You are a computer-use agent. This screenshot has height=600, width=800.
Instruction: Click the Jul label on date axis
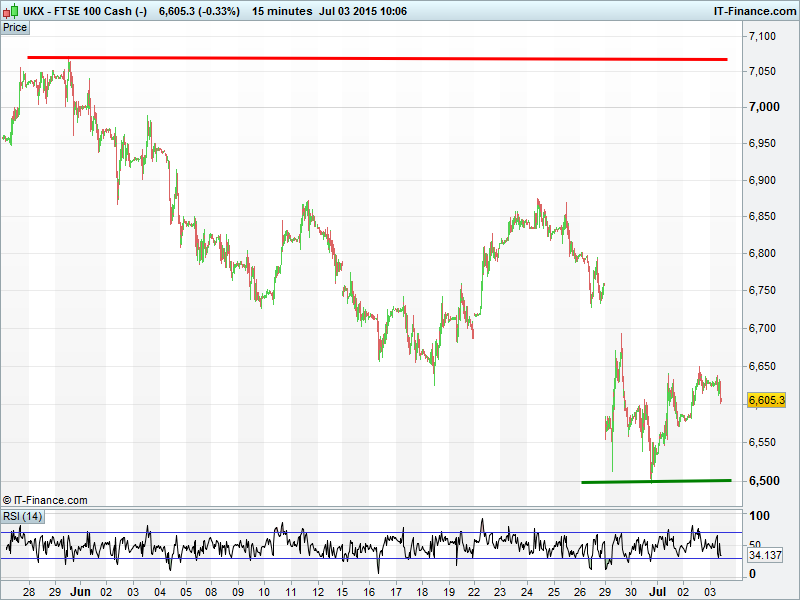pyautogui.click(x=654, y=591)
